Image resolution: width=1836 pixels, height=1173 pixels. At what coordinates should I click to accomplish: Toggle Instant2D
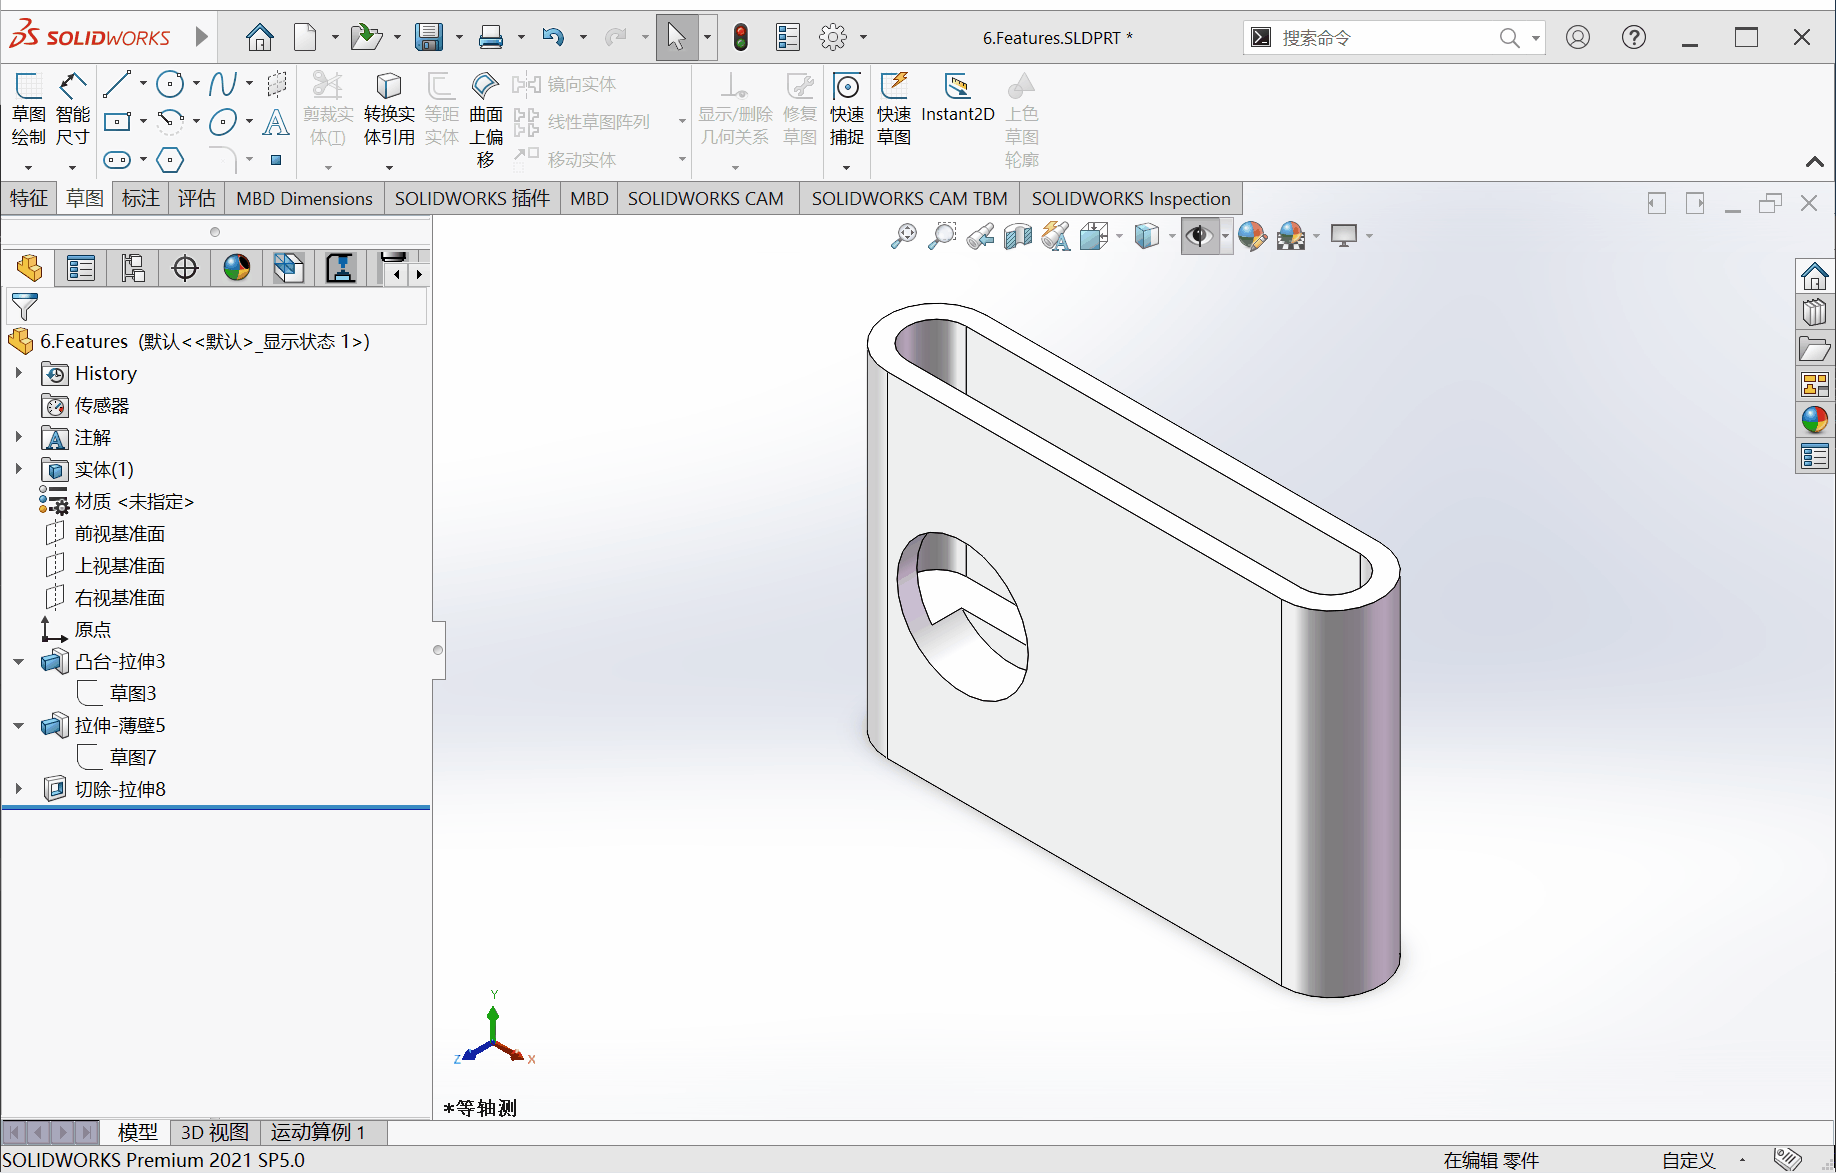pyautogui.click(x=957, y=98)
